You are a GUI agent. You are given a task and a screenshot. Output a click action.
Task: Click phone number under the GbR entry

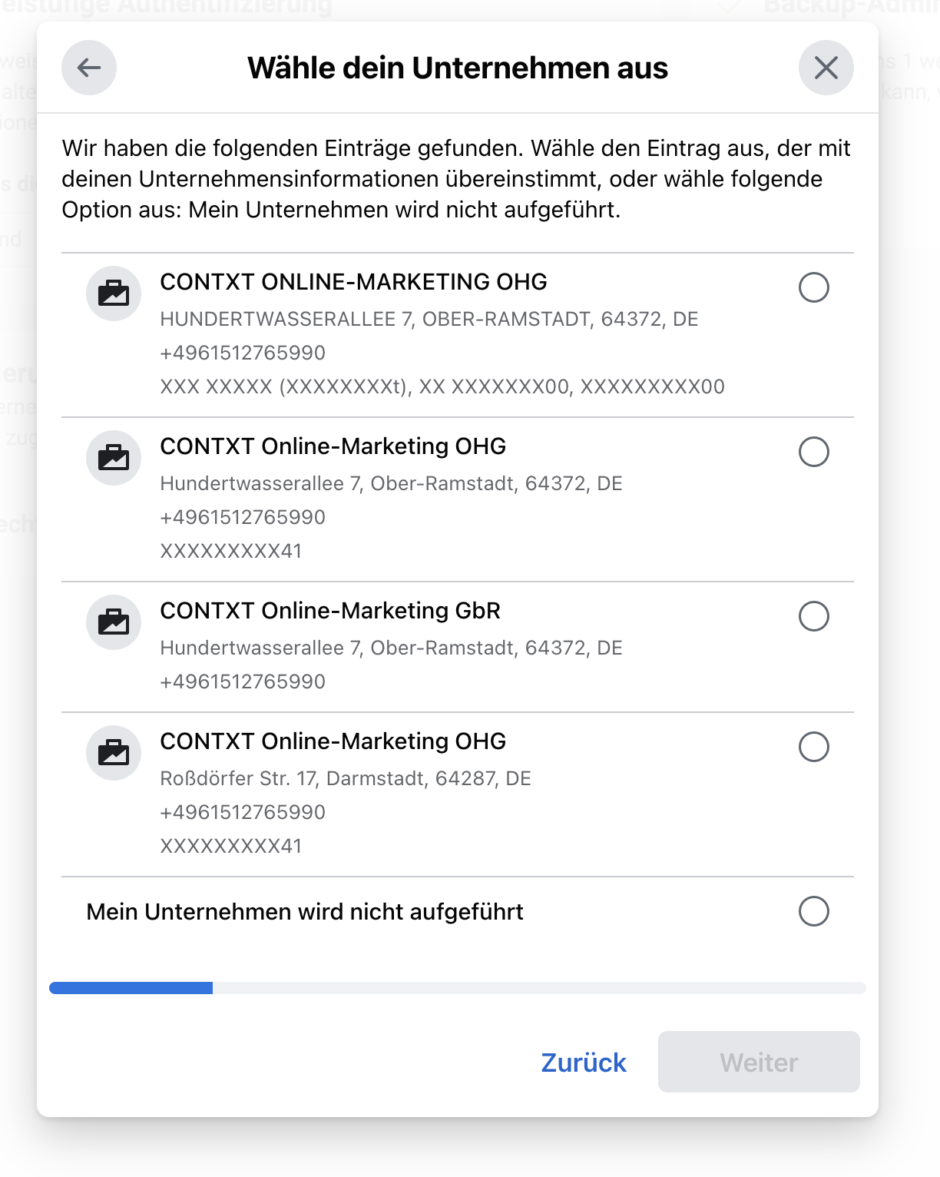click(x=243, y=682)
